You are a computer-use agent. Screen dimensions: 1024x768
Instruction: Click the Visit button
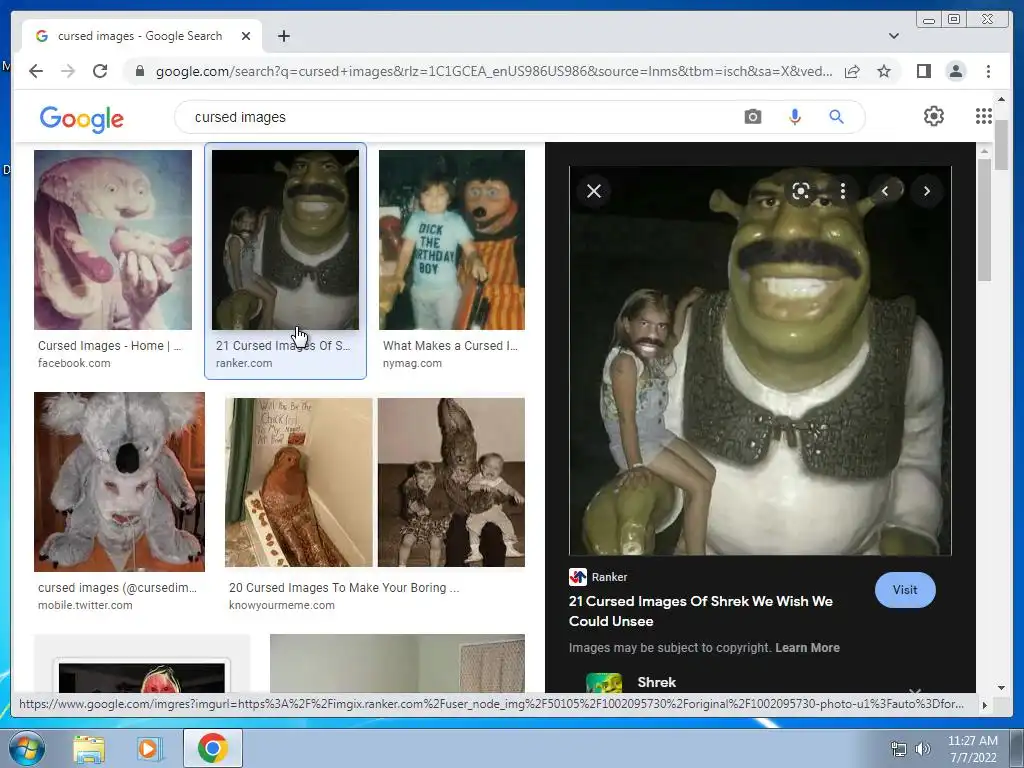pyautogui.click(x=904, y=590)
